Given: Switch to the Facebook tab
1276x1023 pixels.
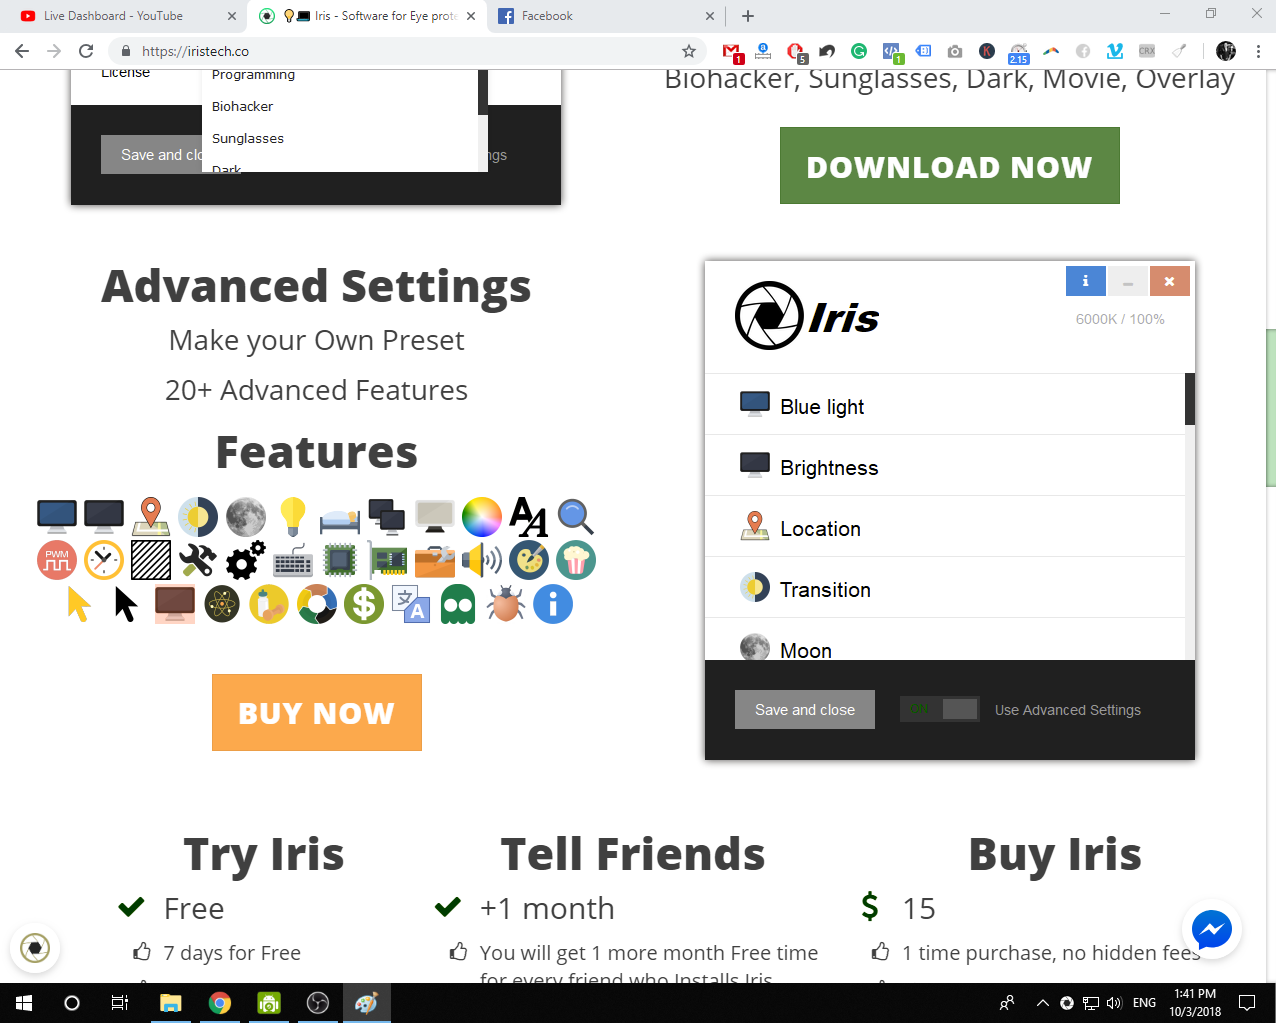Looking at the screenshot, I should tap(600, 16).
